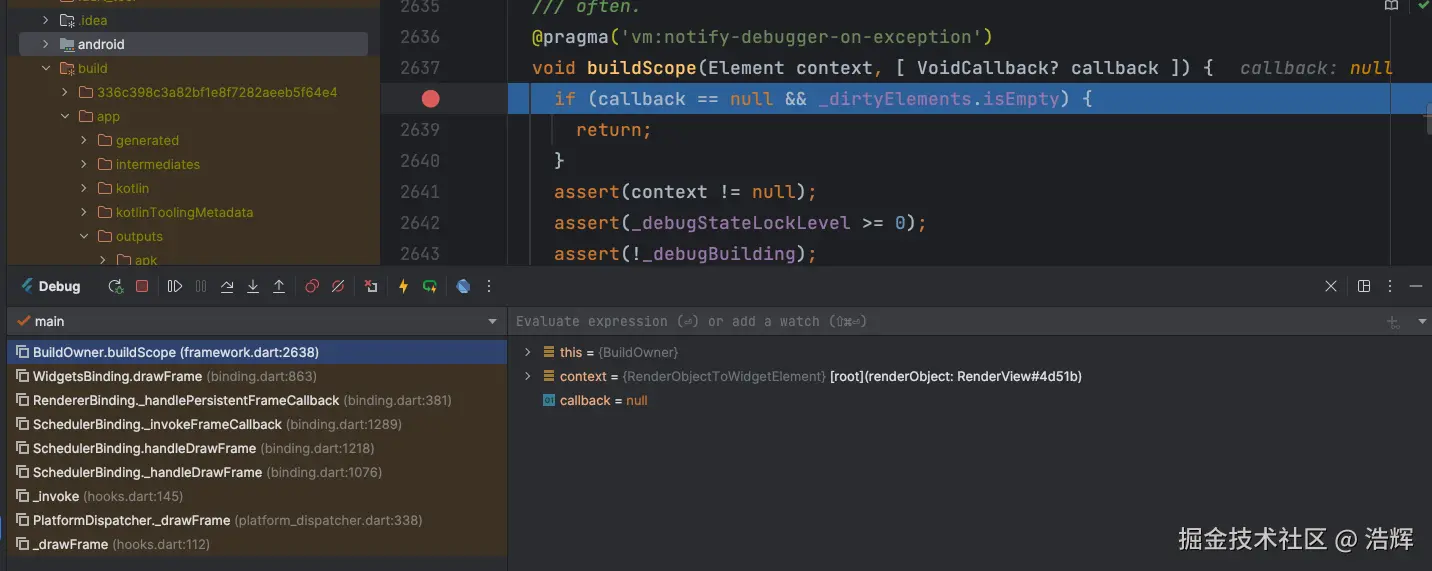Select the kotlinToolingMetadata folder row
This screenshot has width=1432, height=571.
coord(193,212)
